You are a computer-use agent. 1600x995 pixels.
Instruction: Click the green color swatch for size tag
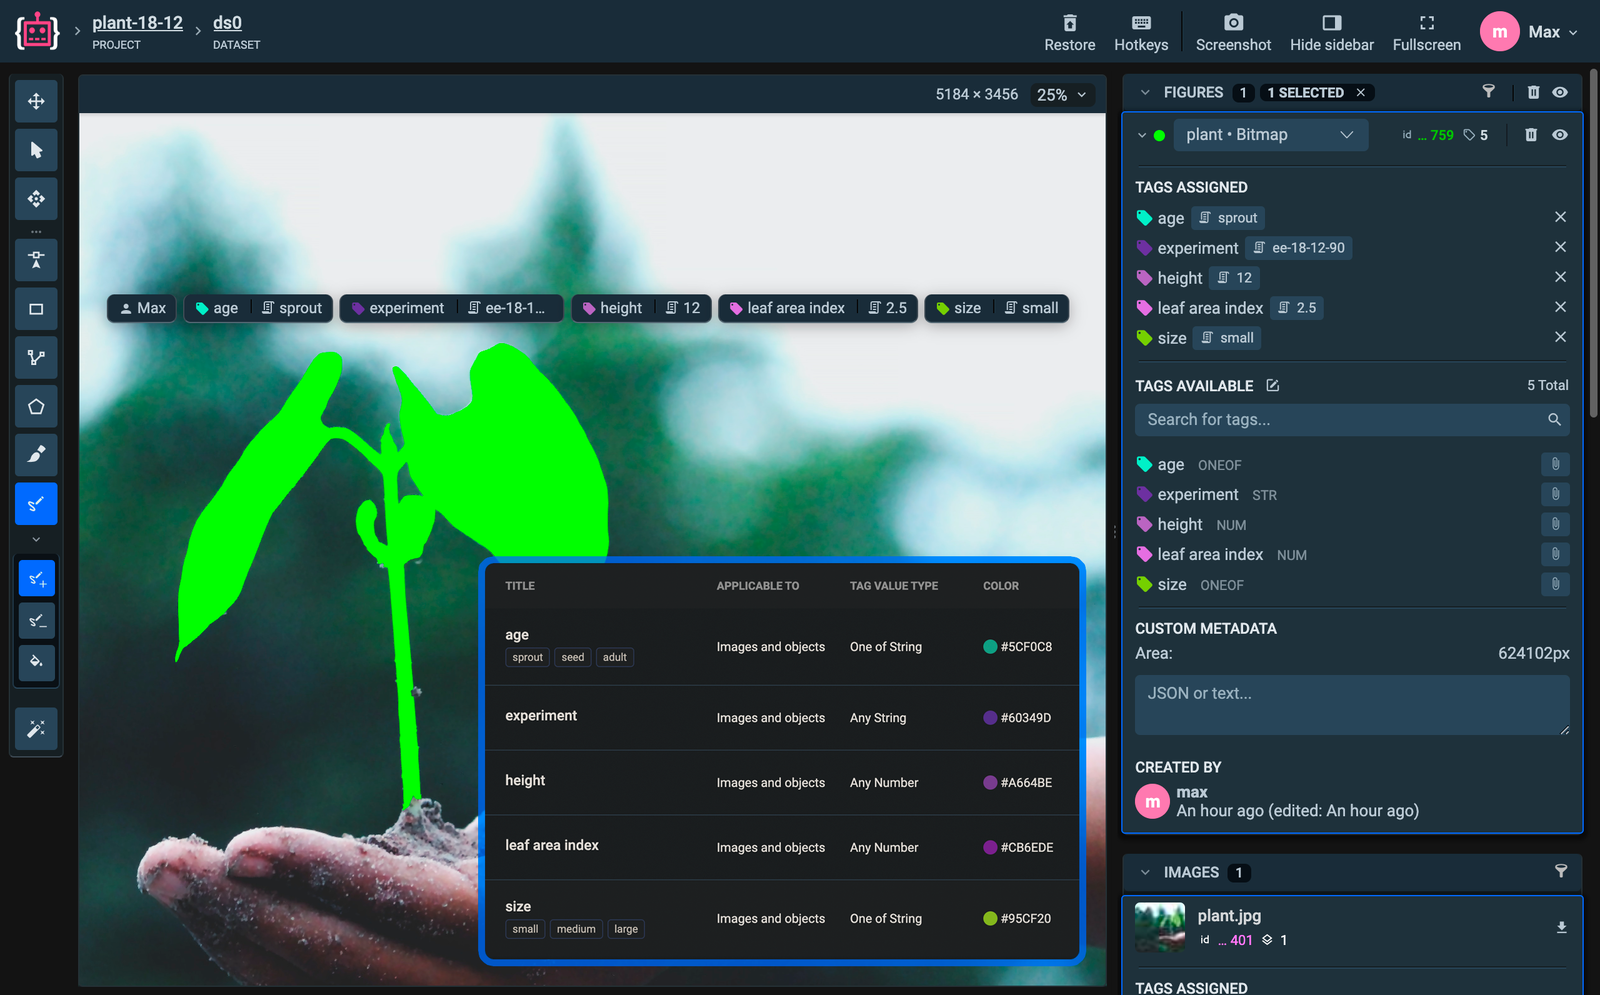(x=991, y=918)
